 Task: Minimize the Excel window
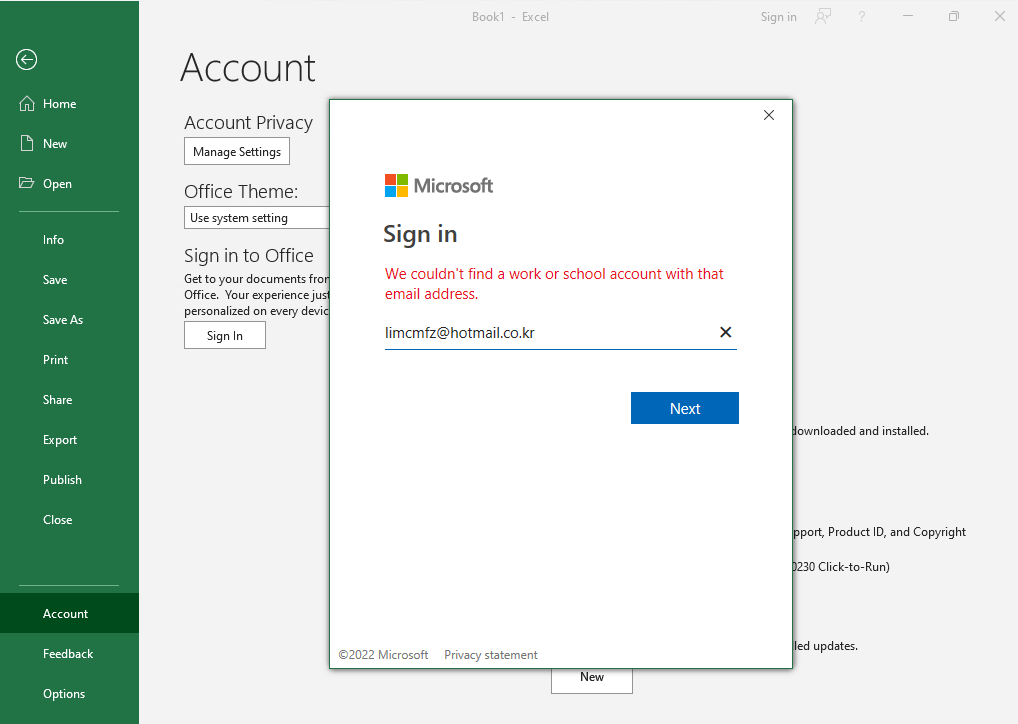(908, 16)
